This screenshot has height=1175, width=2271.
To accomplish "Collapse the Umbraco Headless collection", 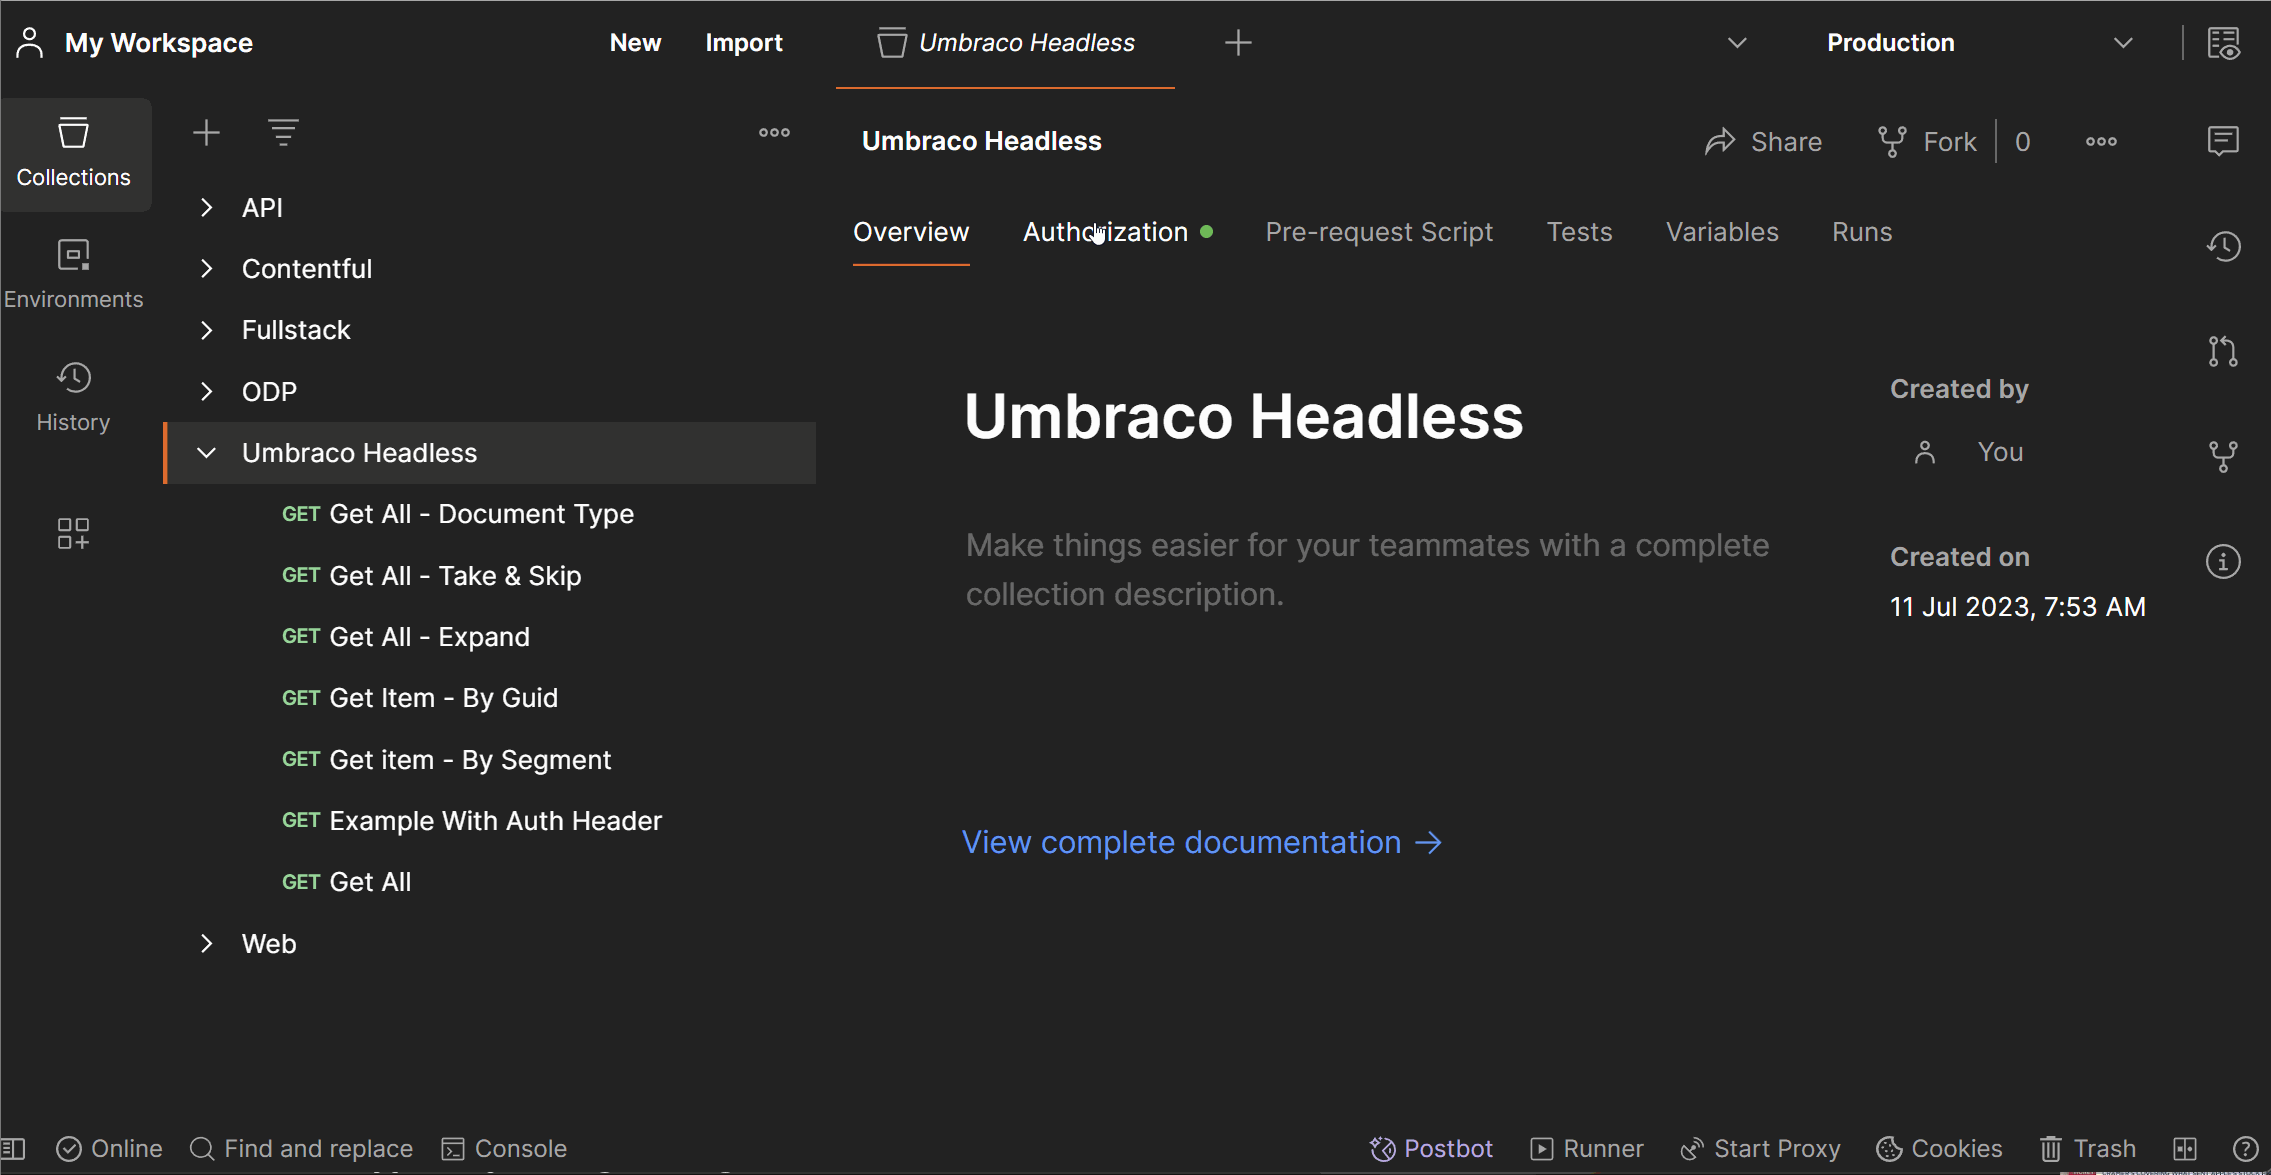I will [206, 453].
